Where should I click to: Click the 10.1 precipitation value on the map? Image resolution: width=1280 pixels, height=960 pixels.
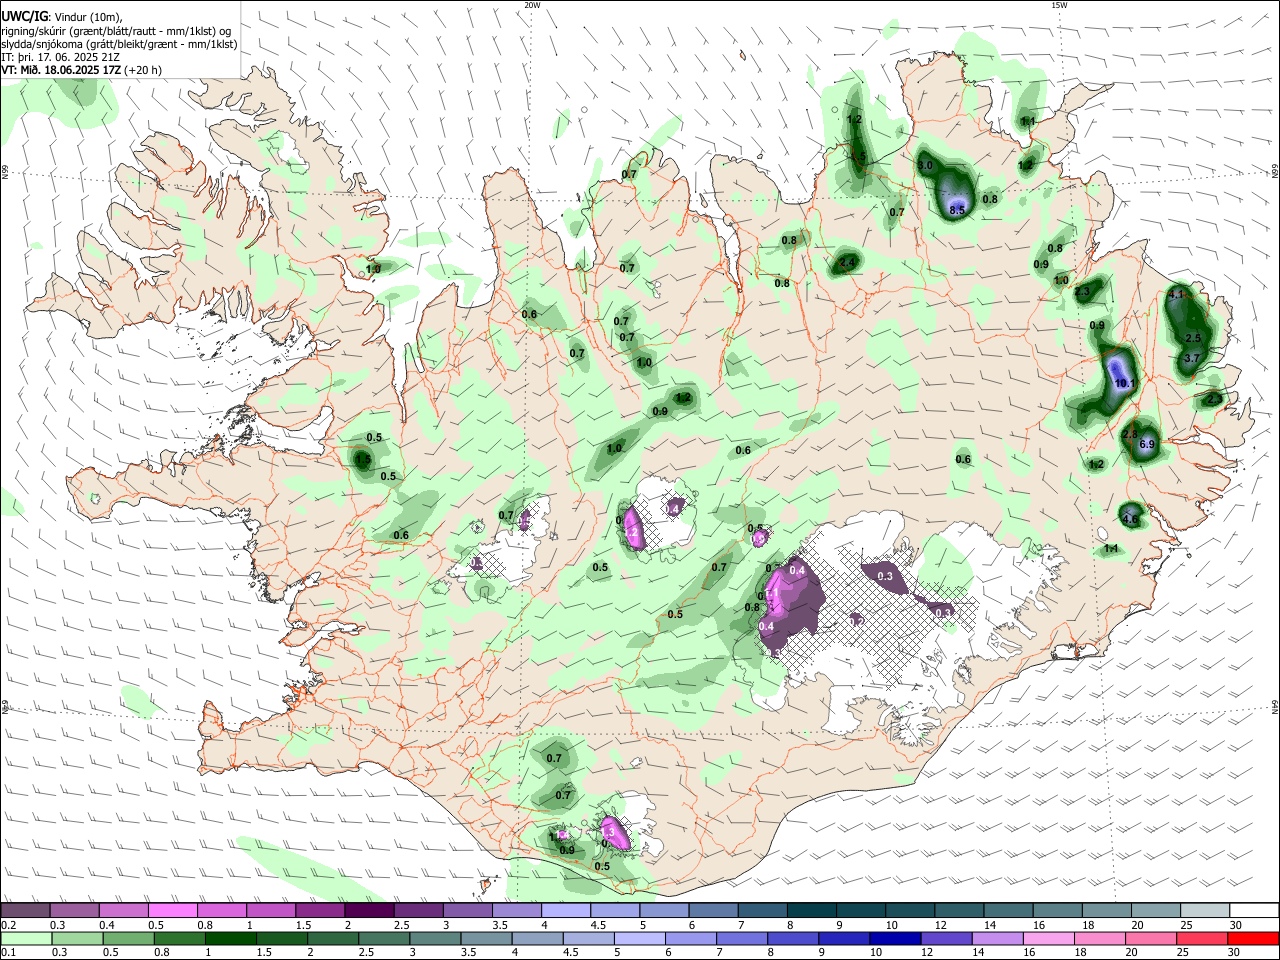[1125, 383]
